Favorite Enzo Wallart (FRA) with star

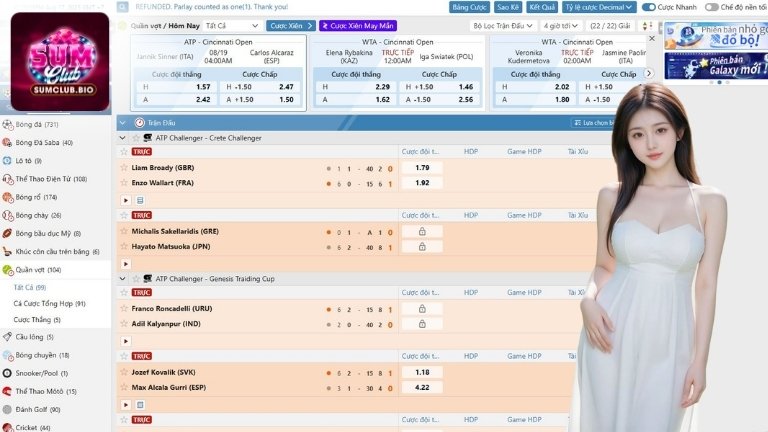pyautogui.click(x=124, y=183)
